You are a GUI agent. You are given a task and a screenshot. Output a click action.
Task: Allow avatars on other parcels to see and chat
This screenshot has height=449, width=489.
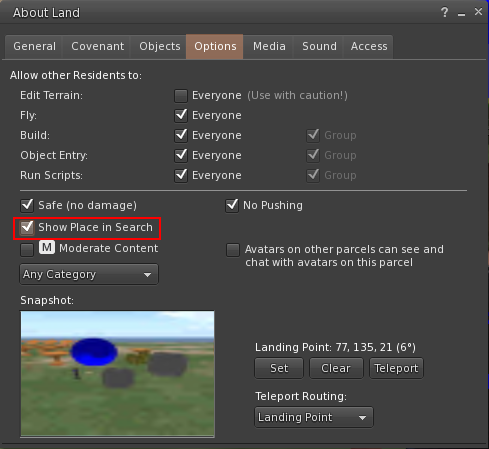point(233,250)
